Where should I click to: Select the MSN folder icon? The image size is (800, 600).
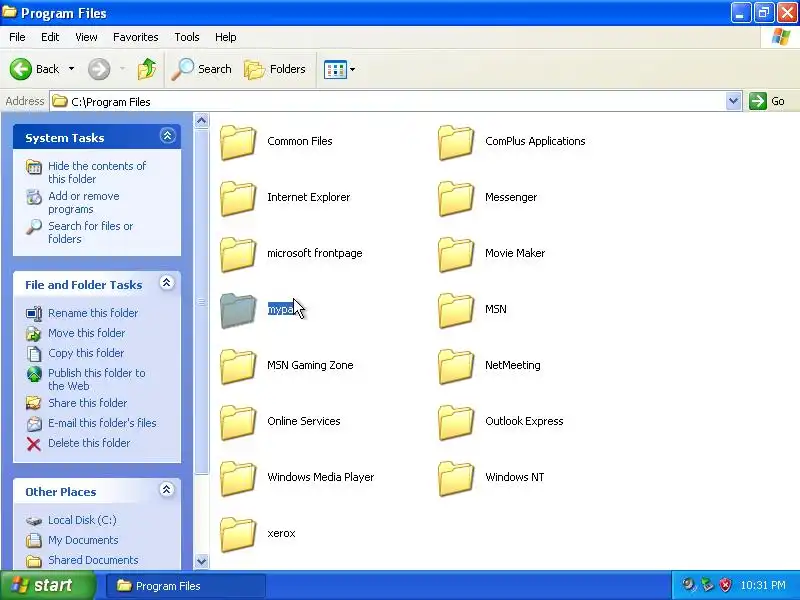[456, 311]
